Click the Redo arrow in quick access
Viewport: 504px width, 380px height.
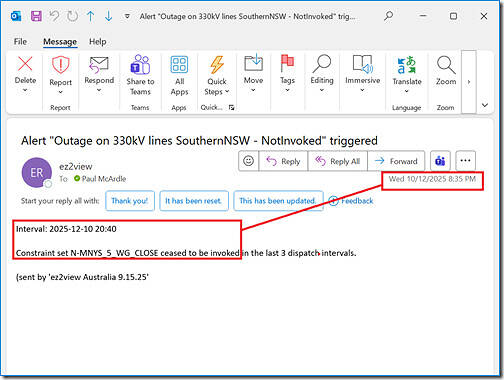72,16
